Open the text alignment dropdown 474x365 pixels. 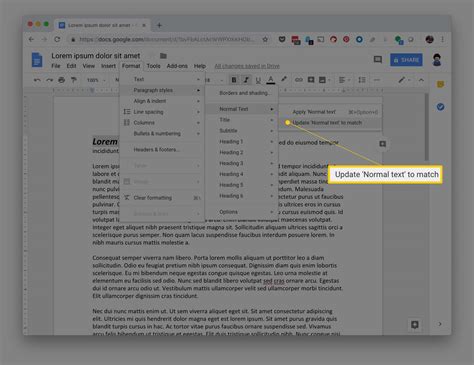[x=344, y=80]
